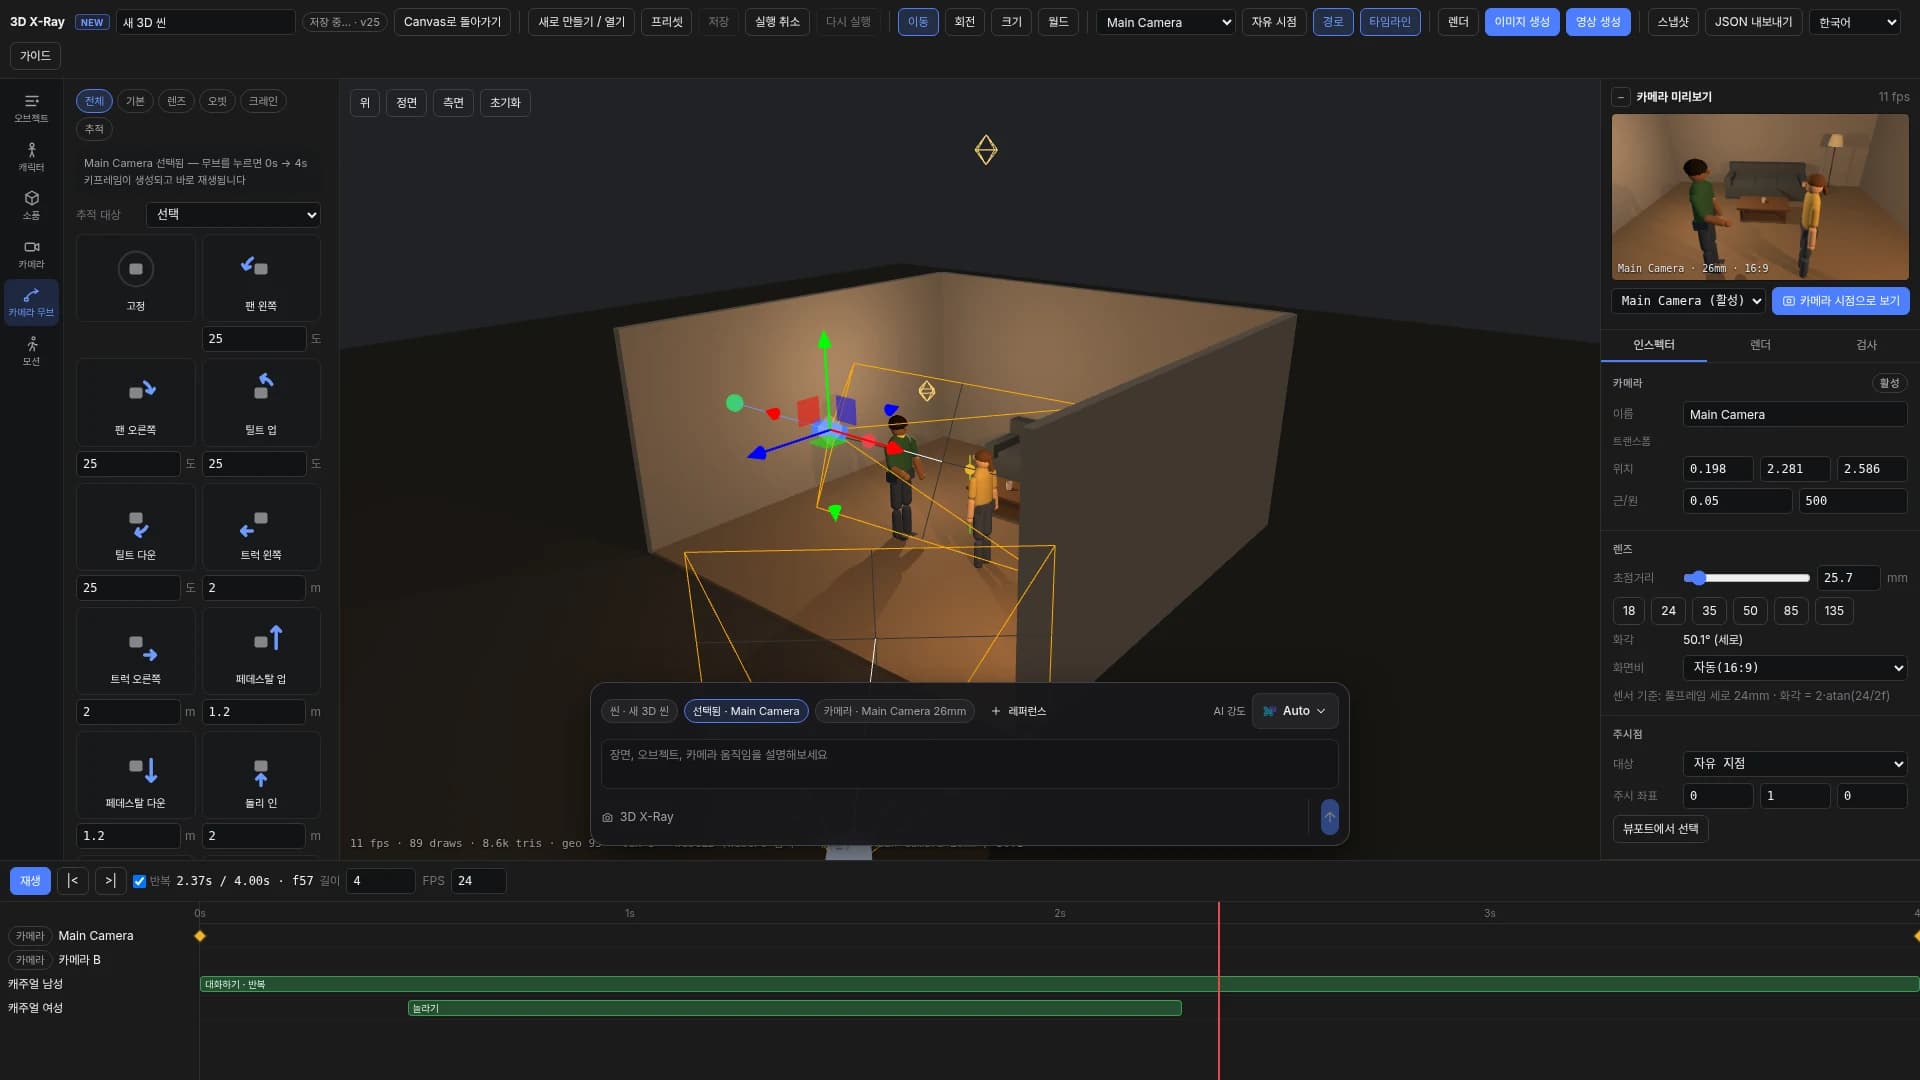The image size is (1920, 1080).
Task: Open the 소품 sidebar panel
Action: point(31,205)
